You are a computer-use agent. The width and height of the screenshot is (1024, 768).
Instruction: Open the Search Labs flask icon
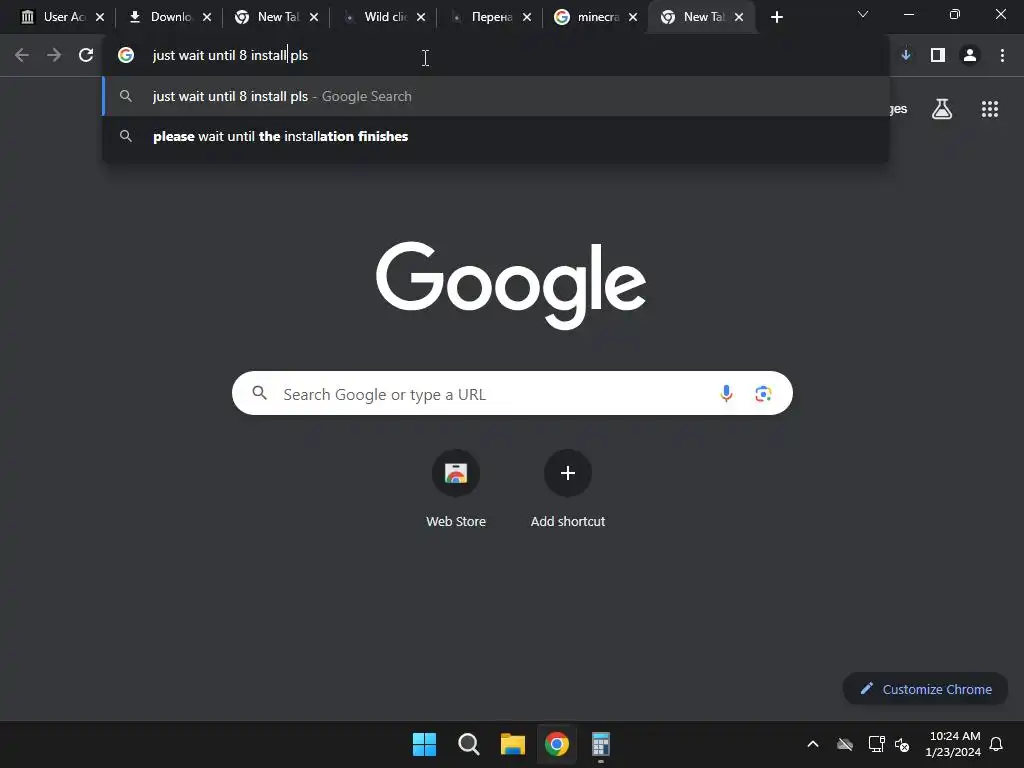[x=942, y=109]
